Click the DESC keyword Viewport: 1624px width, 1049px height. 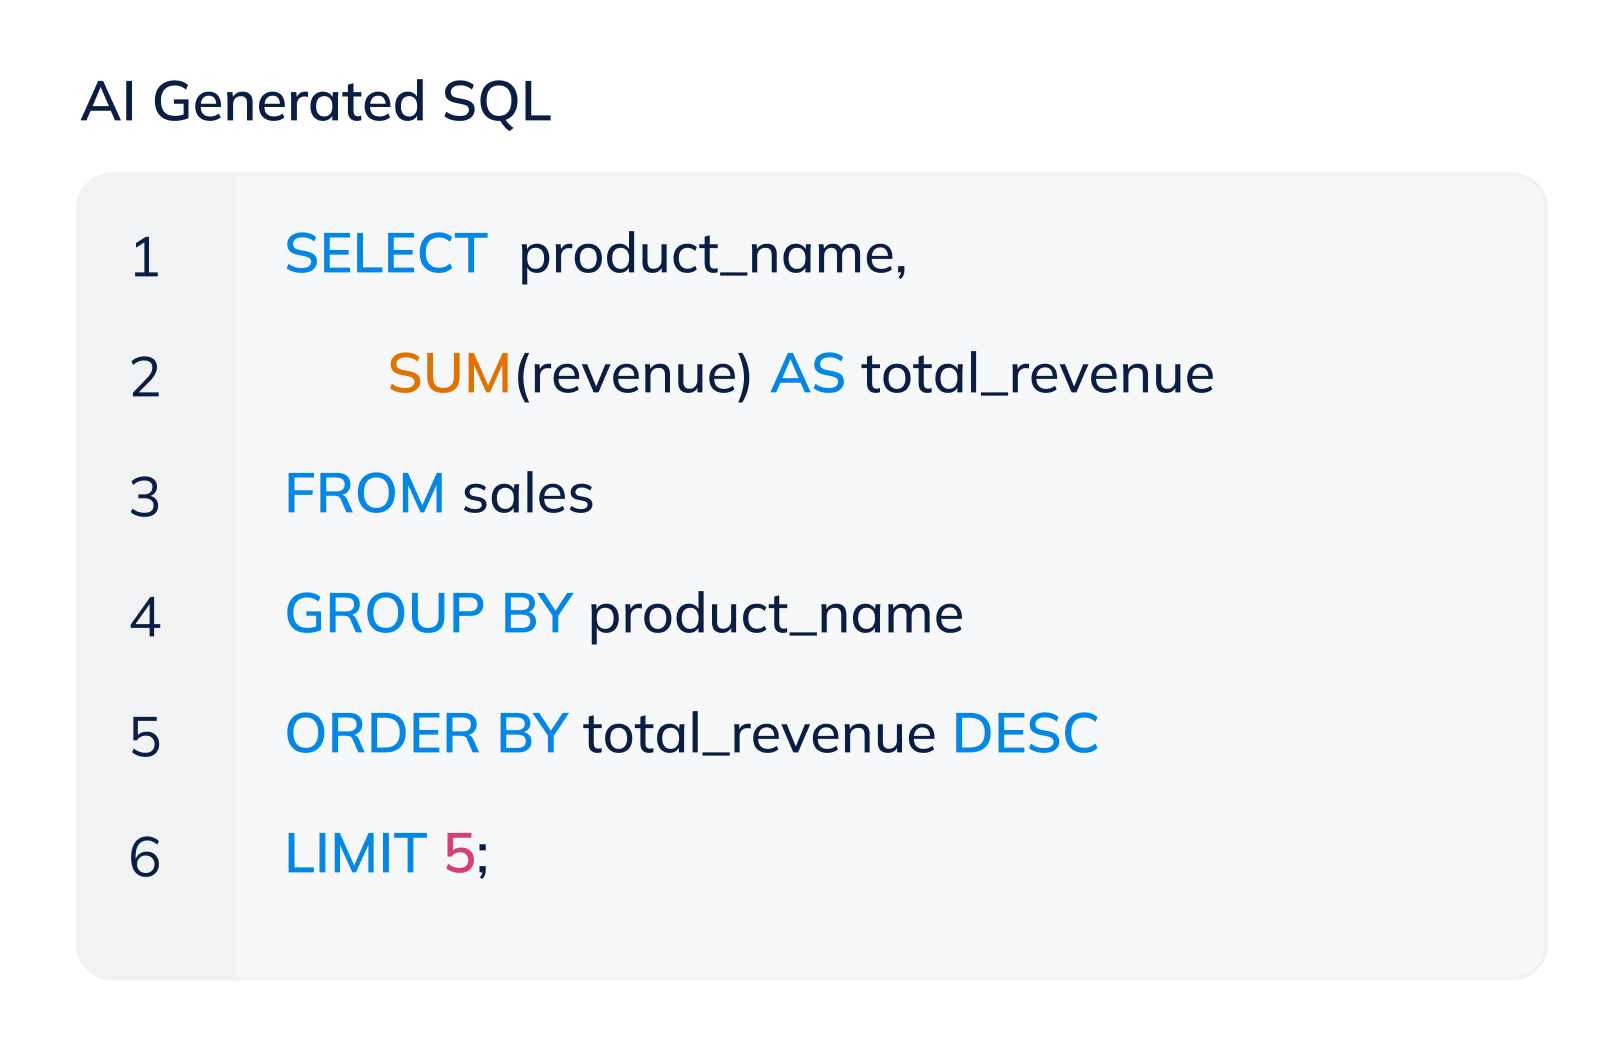click(1025, 733)
